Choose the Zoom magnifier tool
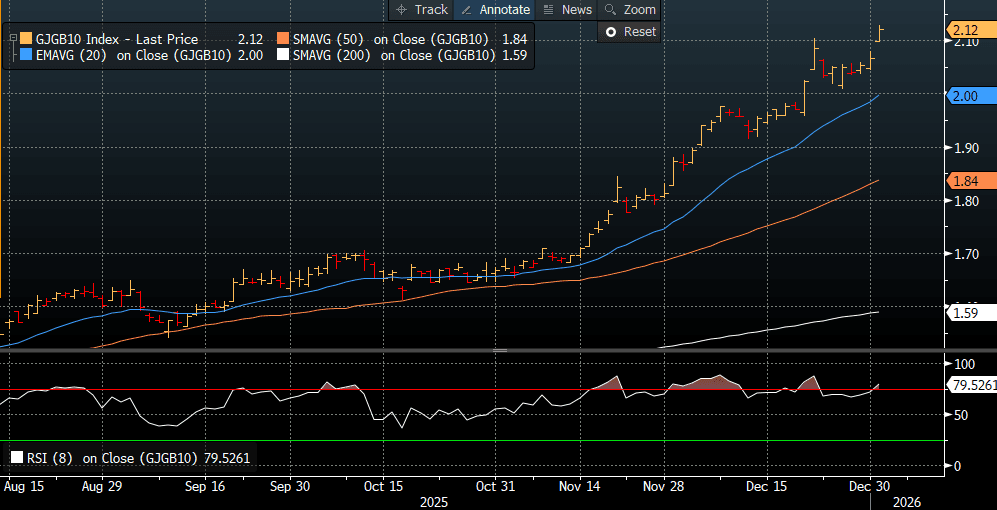The width and height of the screenshot is (997, 510). [x=629, y=9]
